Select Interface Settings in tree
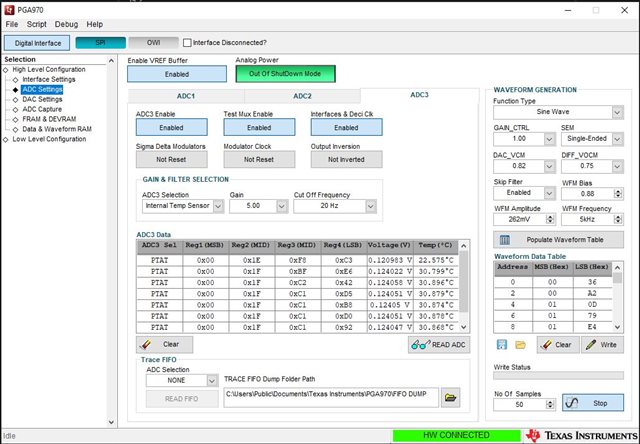 point(49,79)
